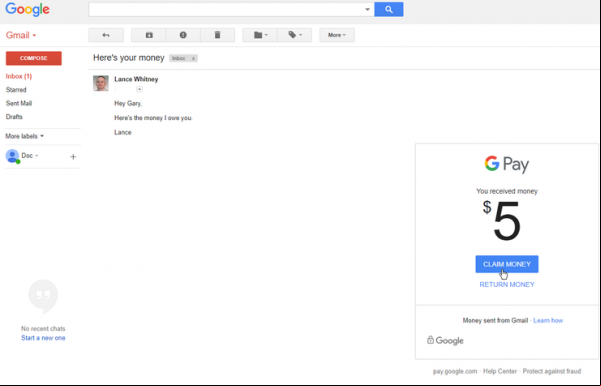Open the Help Center link

pyautogui.click(x=500, y=371)
